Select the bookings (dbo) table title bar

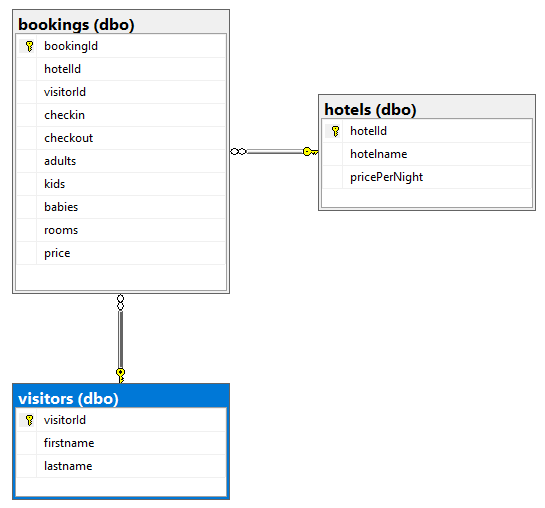(121, 23)
